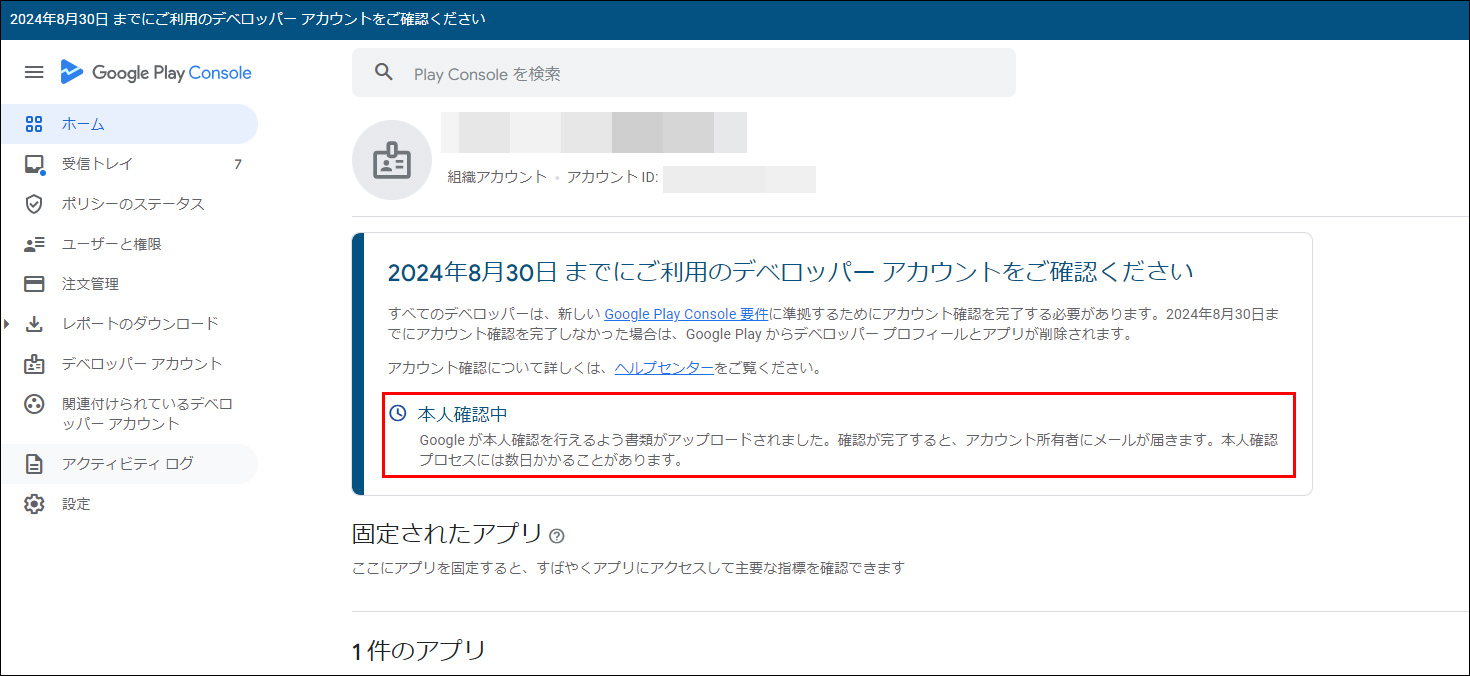Open the ヘルプセンター link
The width and height of the screenshot is (1470, 676).
[664, 368]
